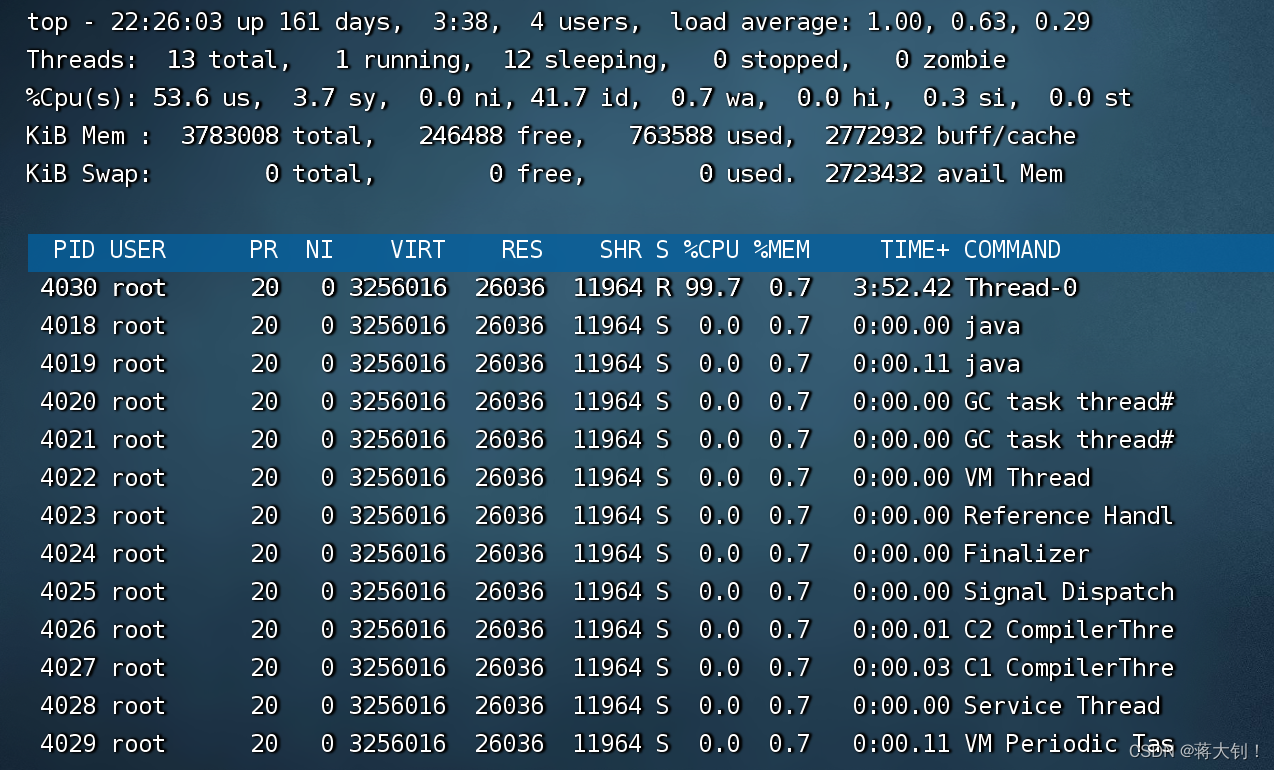This screenshot has height=770, width=1274.
Task: Click the load average 1.00, 0.63, 0.29 text
Action: point(880,22)
